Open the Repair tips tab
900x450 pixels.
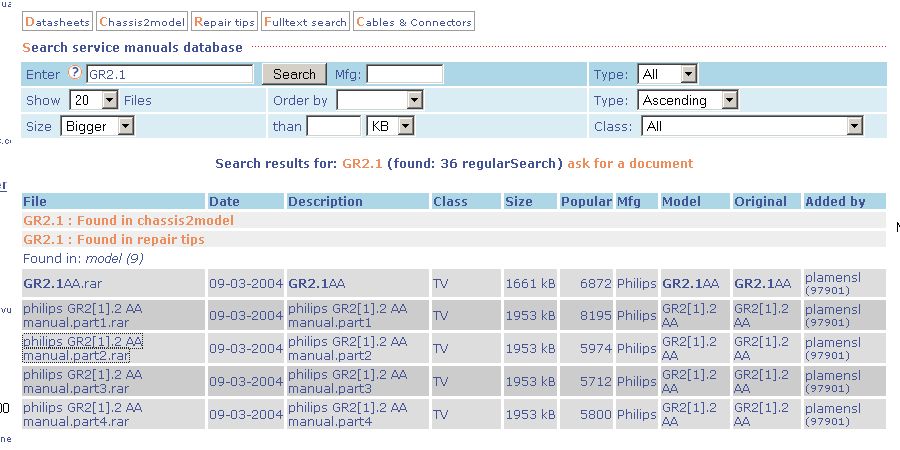point(225,21)
